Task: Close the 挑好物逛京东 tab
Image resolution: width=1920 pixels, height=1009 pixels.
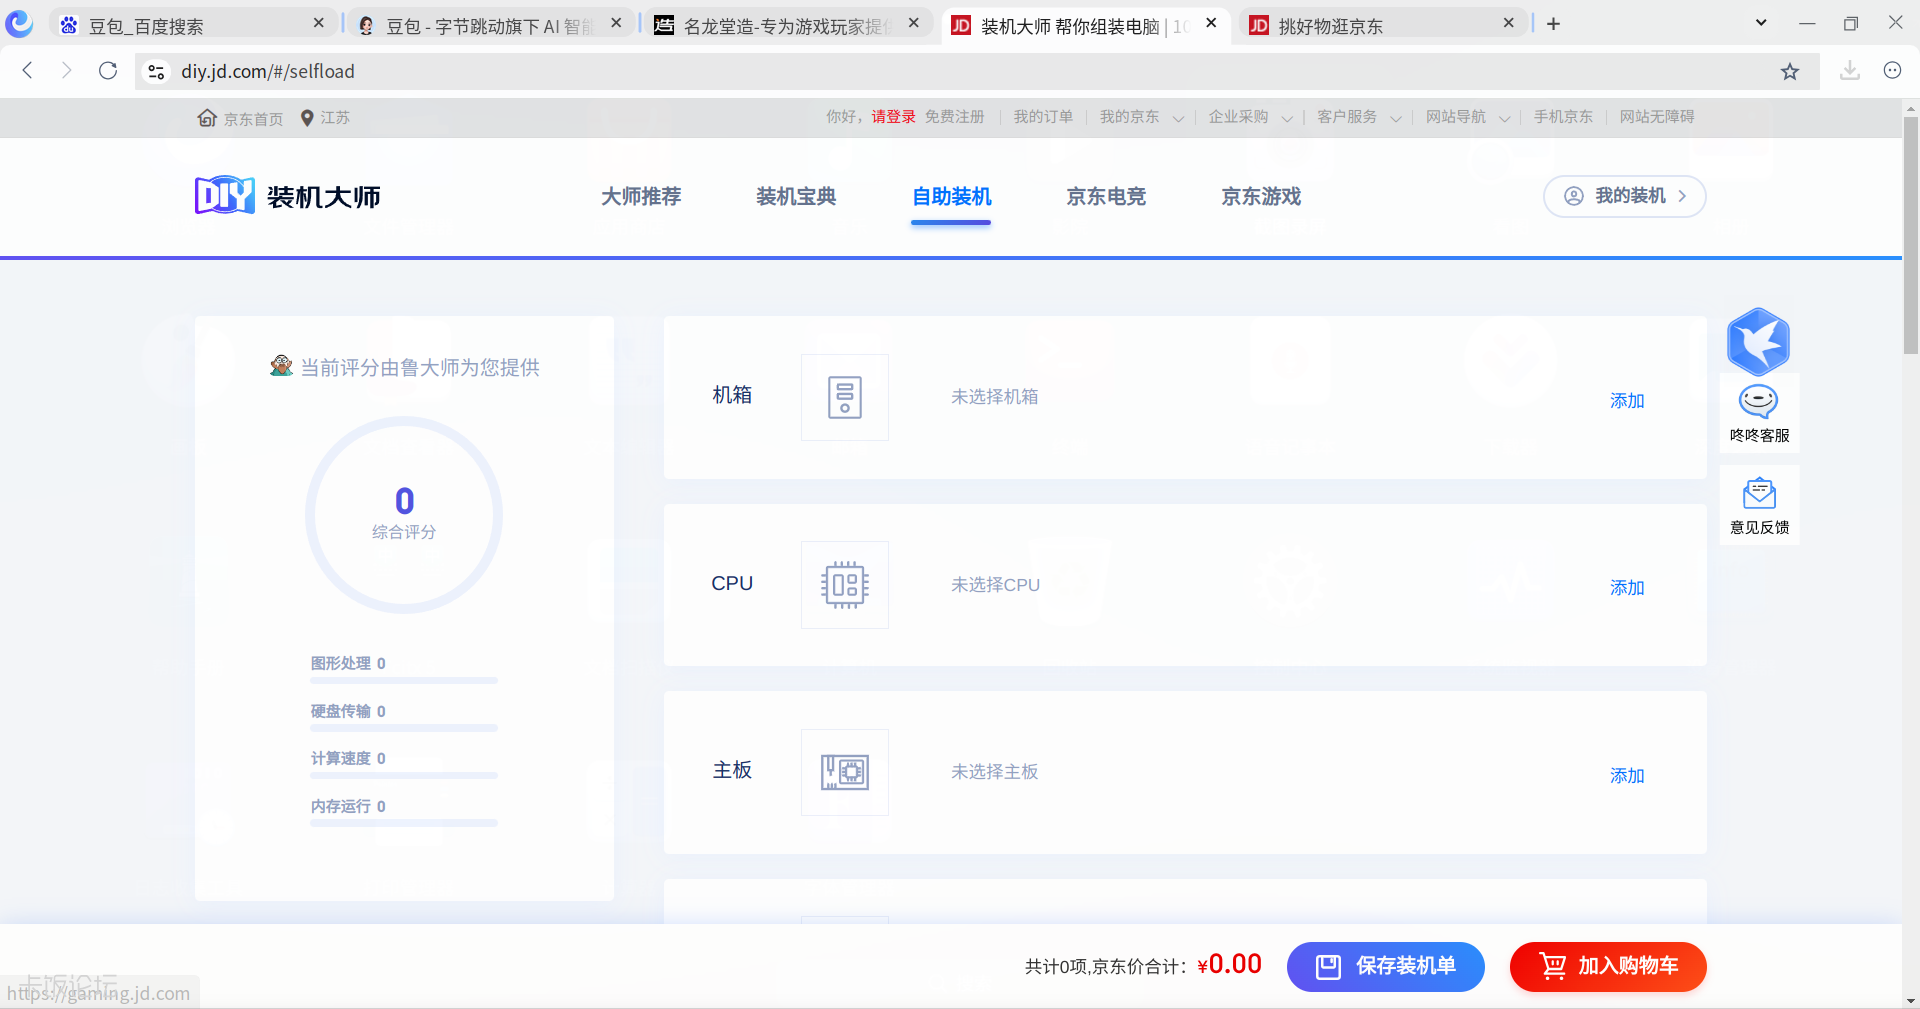Action: tap(1509, 23)
